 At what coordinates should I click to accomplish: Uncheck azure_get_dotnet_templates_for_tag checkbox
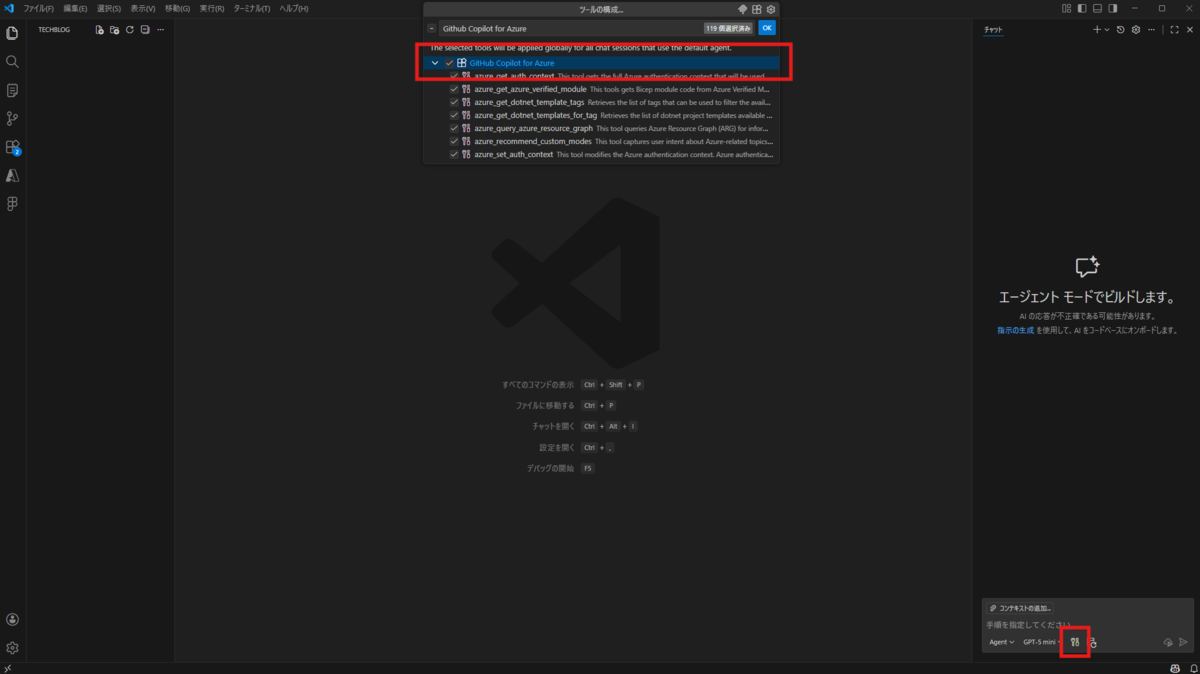454,115
